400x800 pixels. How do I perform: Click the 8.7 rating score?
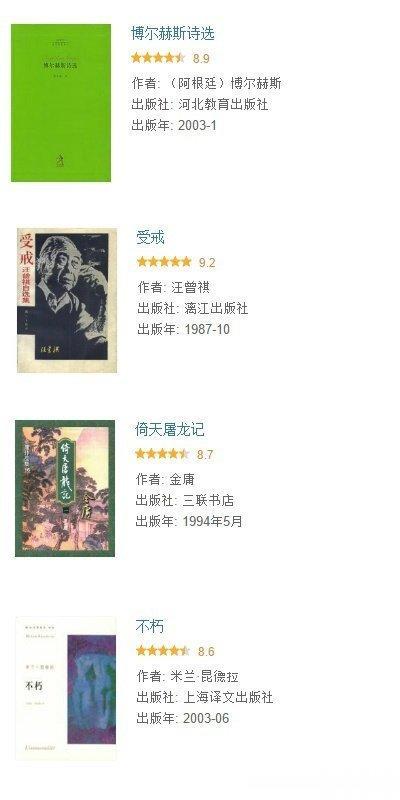click(205, 455)
